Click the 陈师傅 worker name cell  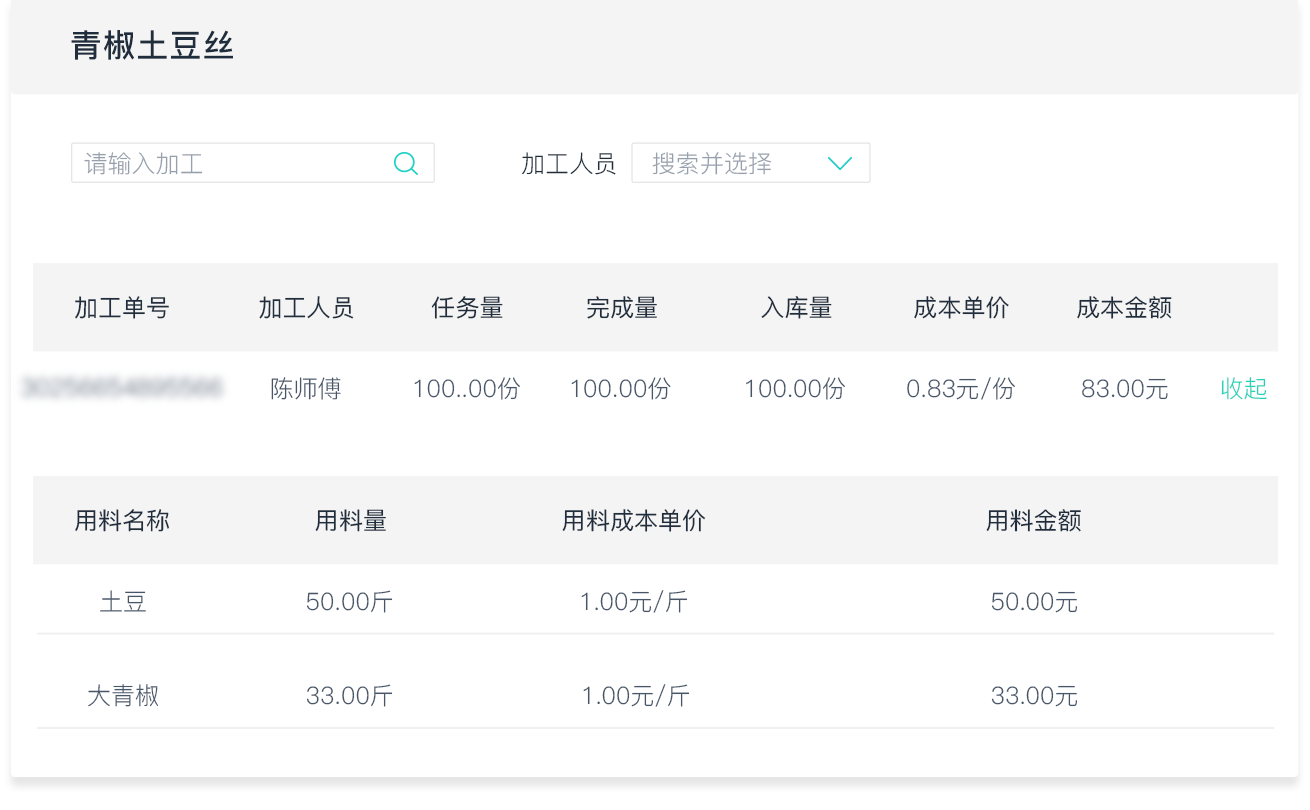coord(306,389)
